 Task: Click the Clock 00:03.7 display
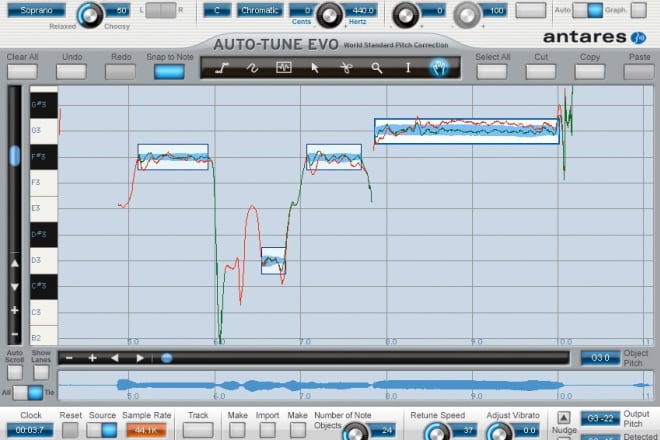pyautogui.click(x=30, y=430)
